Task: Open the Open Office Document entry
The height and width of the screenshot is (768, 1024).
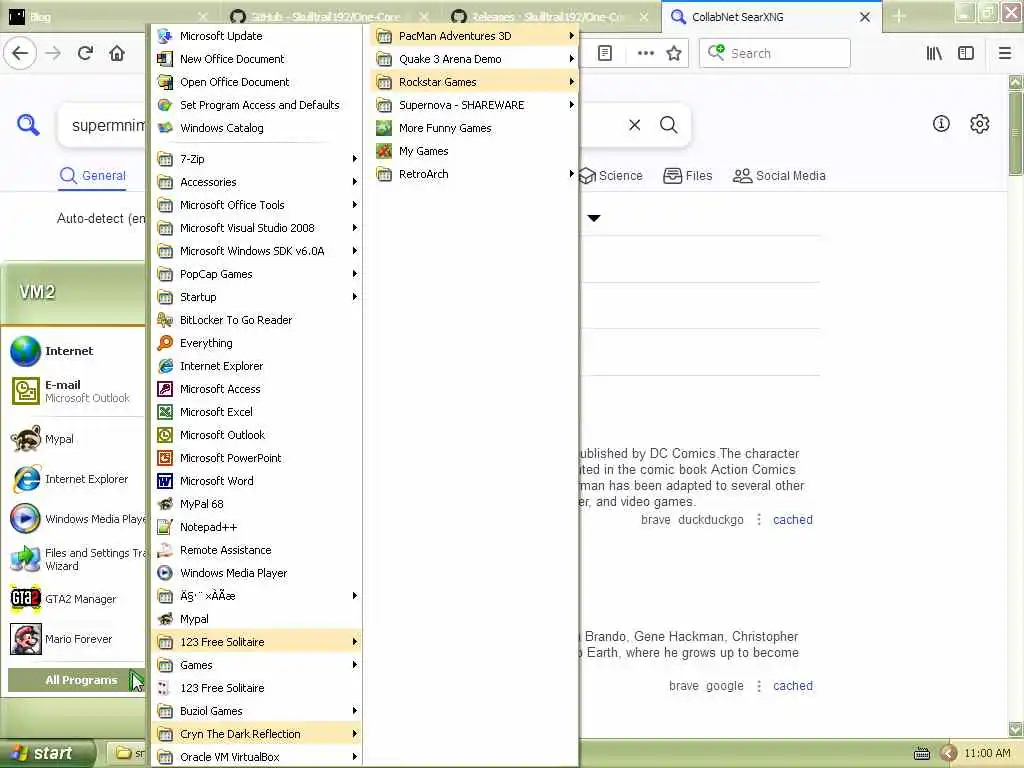Action: [256, 82]
